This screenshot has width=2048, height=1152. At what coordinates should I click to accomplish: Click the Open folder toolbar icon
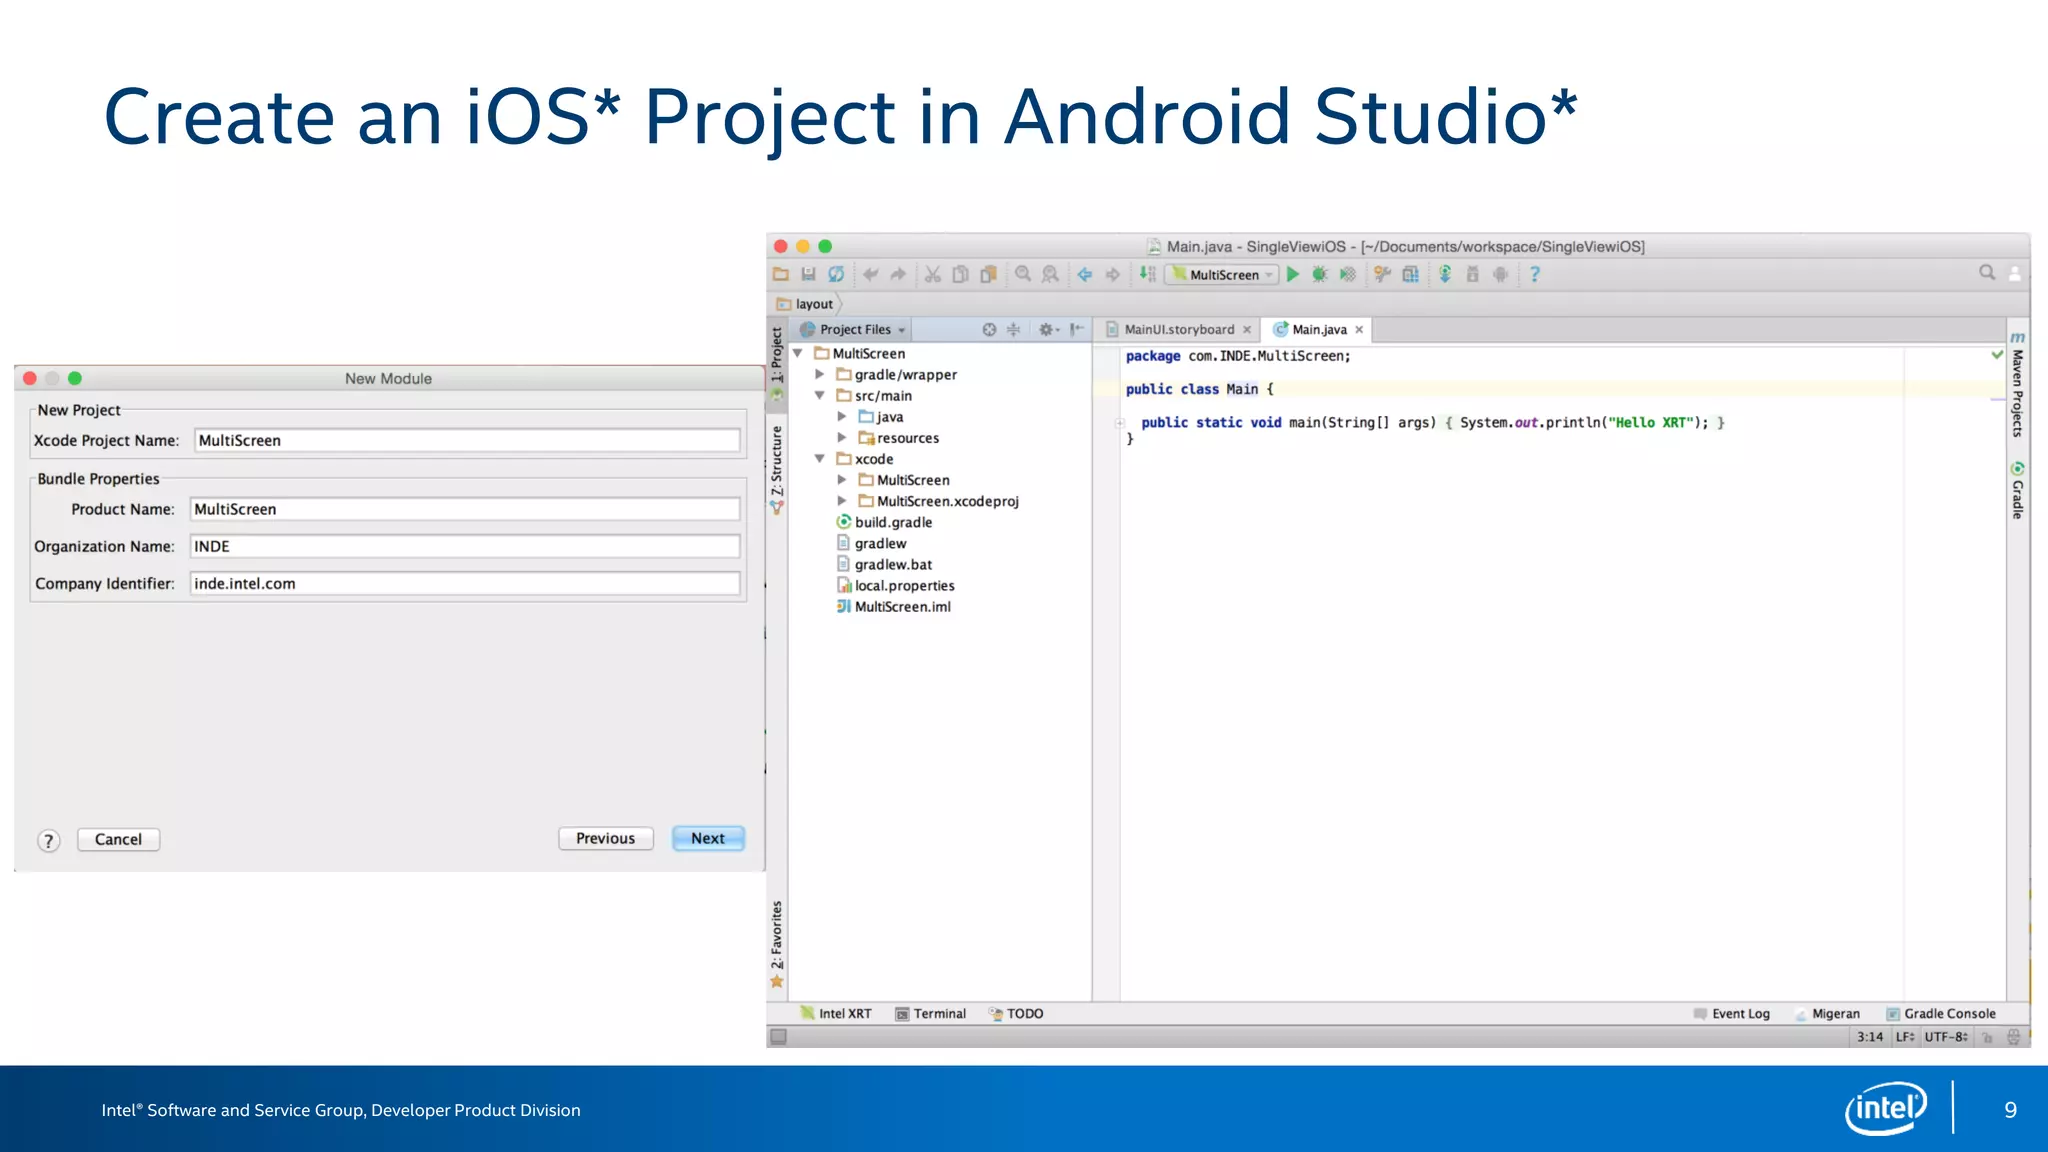click(781, 274)
